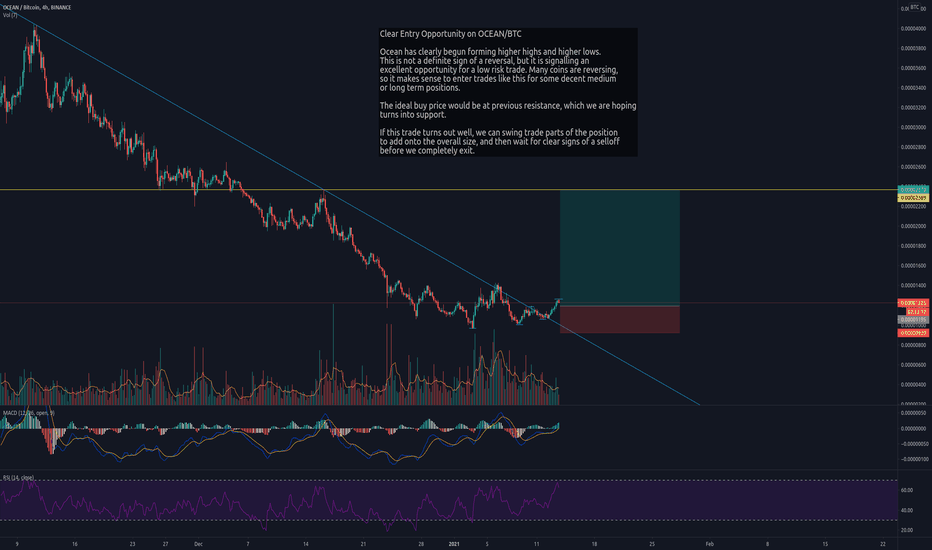The width and height of the screenshot is (932, 550).
Task: Click the 0.00001400 price axis label
Action: tap(913, 285)
